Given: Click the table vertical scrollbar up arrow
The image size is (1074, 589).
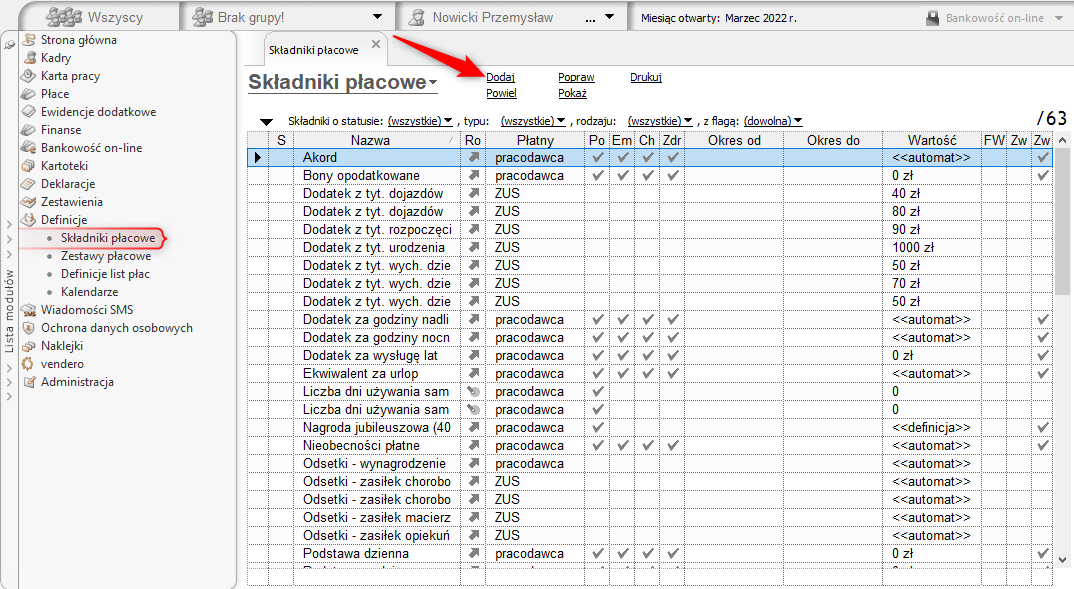Looking at the screenshot, I should point(1062,140).
